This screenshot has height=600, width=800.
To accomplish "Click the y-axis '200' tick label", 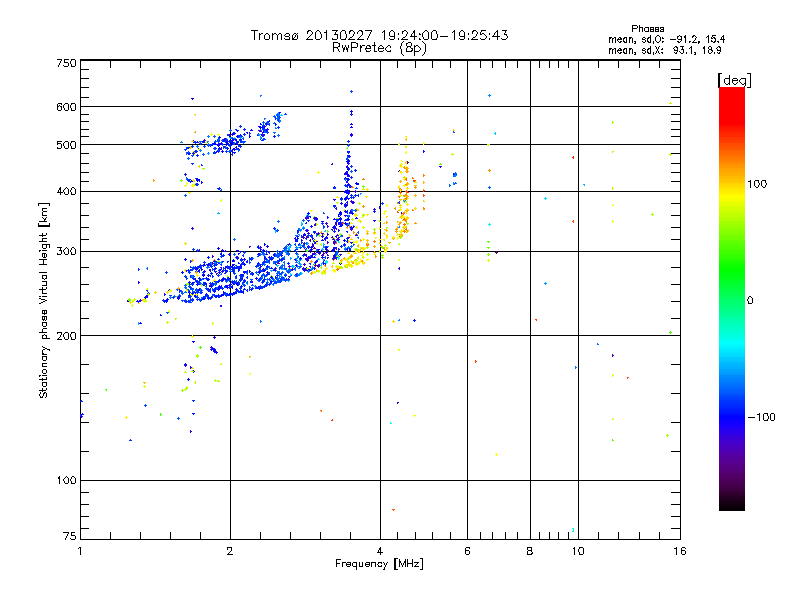I will pyautogui.click(x=66, y=336).
